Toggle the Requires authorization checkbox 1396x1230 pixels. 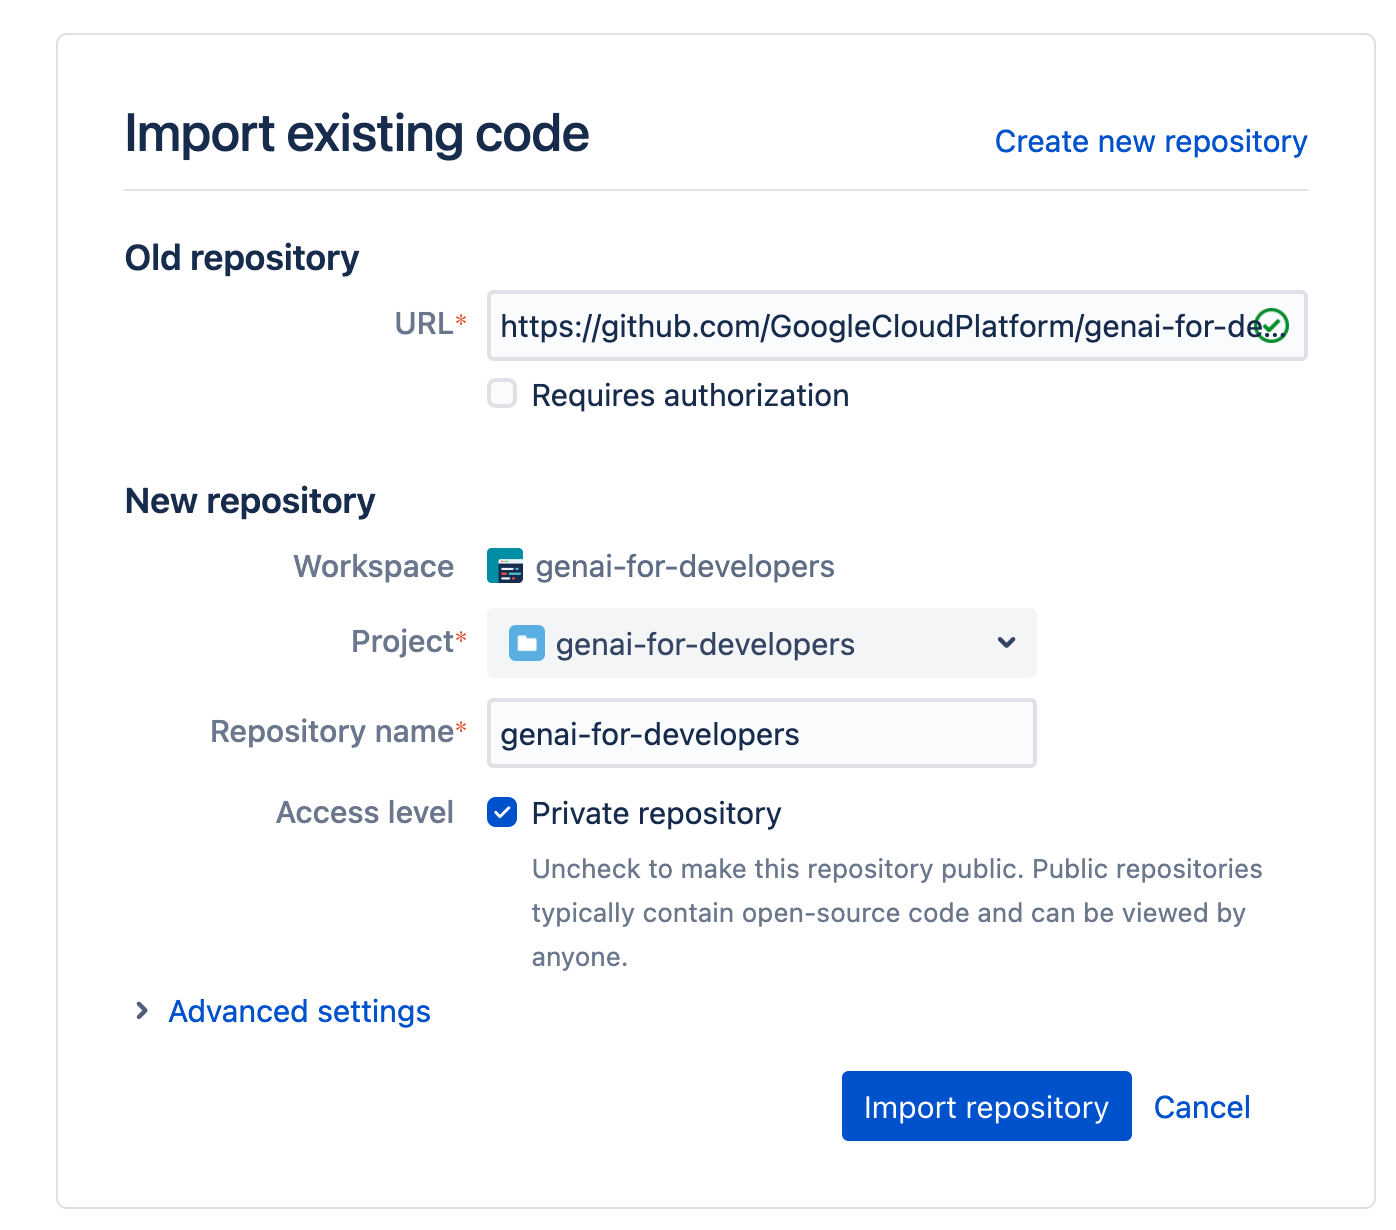tap(502, 394)
